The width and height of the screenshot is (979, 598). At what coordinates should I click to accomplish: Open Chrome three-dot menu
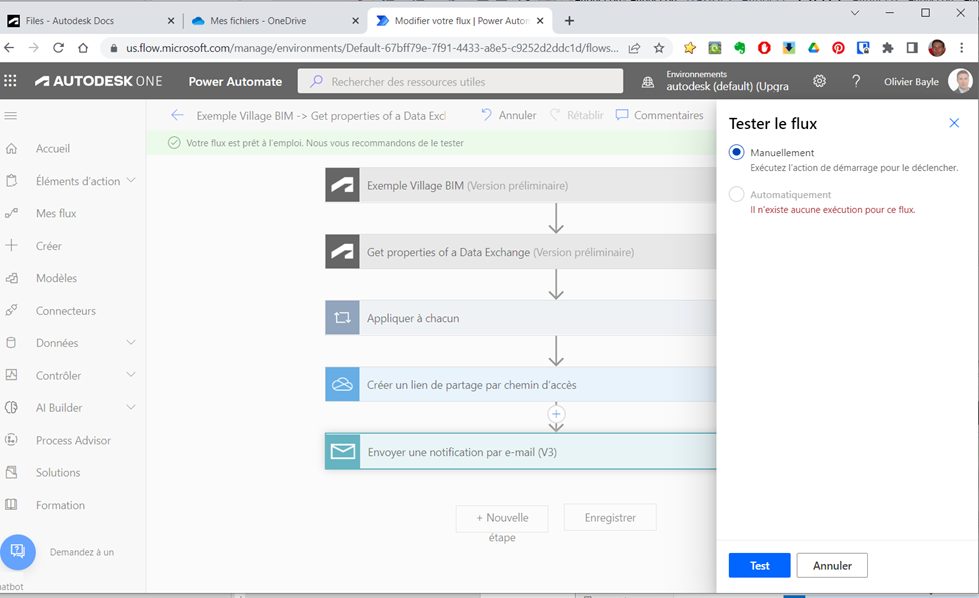(x=962, y=48)
